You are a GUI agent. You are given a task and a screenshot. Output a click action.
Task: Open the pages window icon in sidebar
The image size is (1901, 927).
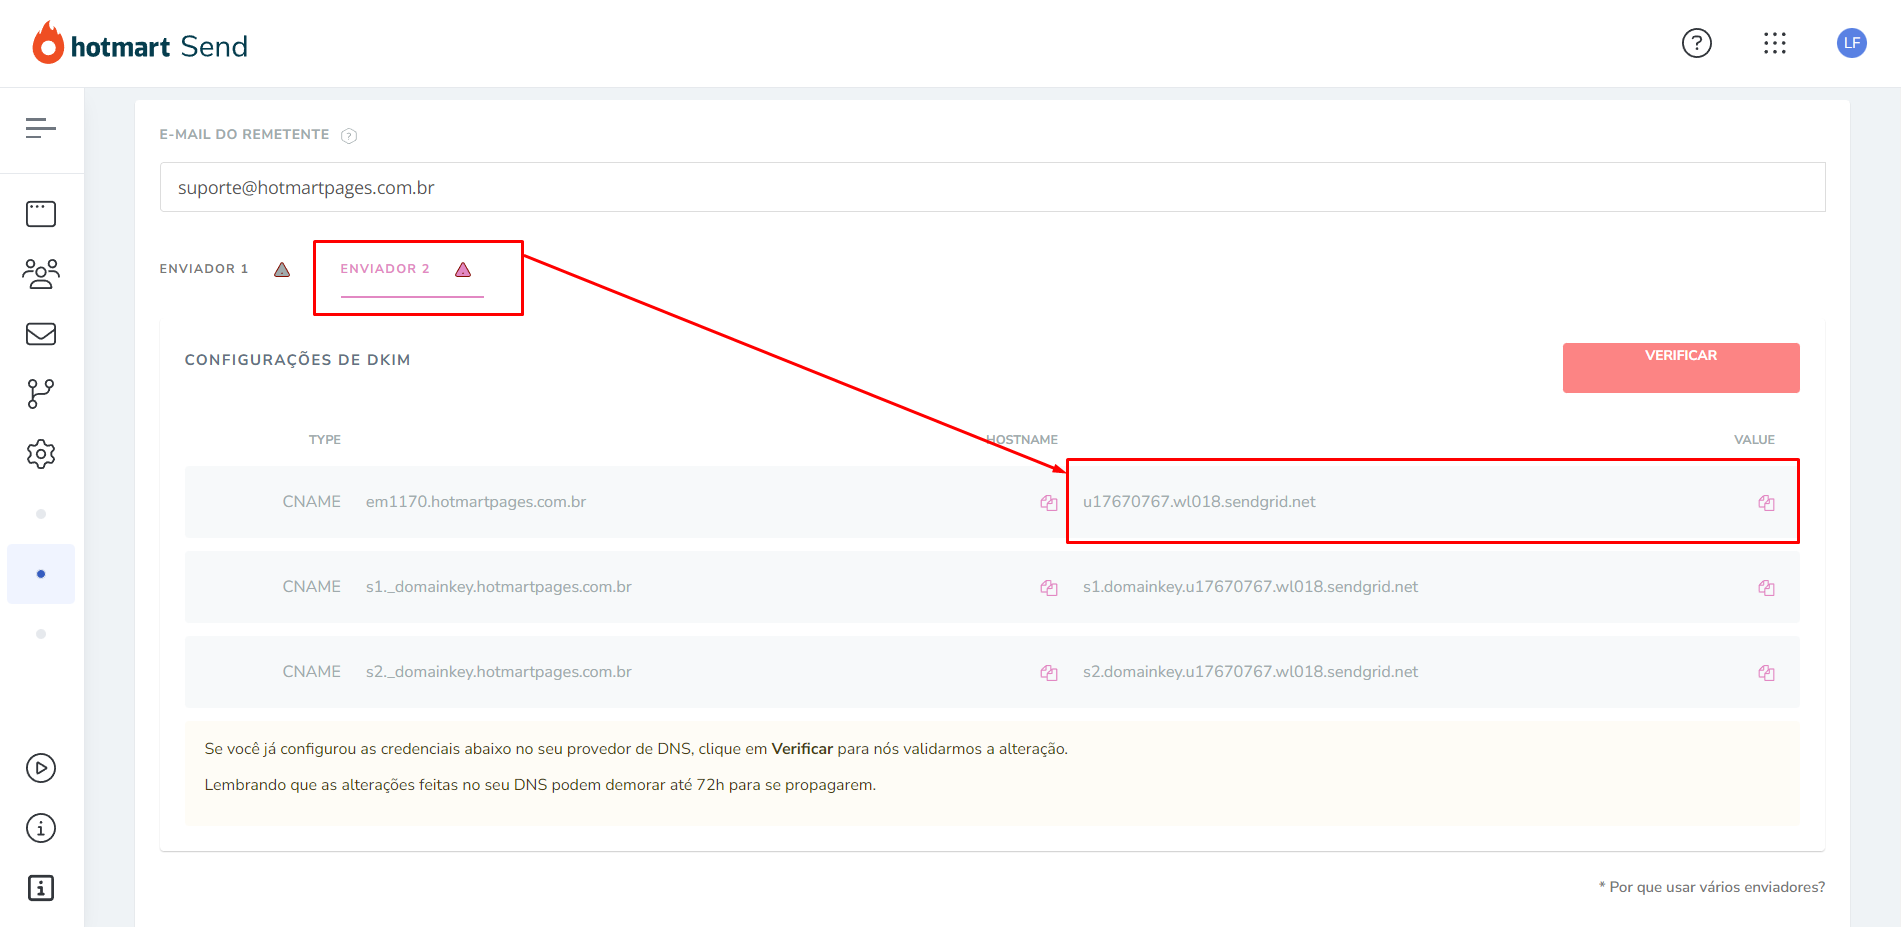pyautogui.click(x=41, y=214)
